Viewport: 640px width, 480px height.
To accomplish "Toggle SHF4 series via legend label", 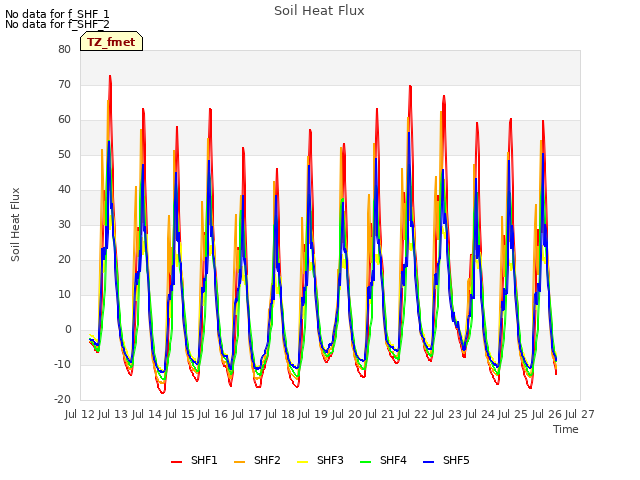I will (393, 460).
